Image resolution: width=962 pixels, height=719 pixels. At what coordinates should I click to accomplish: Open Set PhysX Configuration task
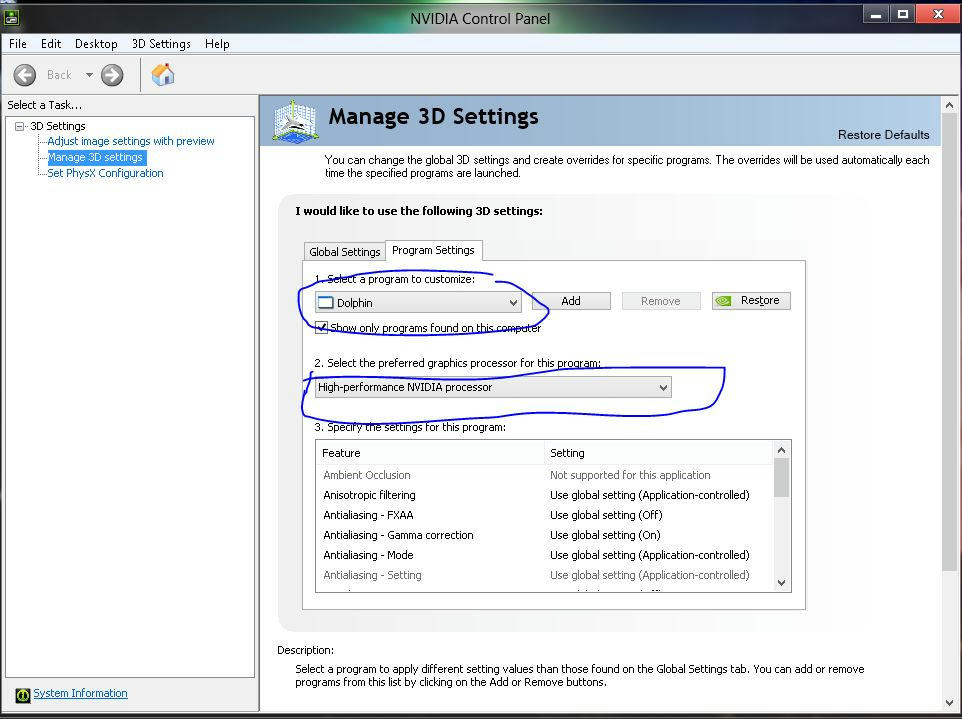[106, 173]
